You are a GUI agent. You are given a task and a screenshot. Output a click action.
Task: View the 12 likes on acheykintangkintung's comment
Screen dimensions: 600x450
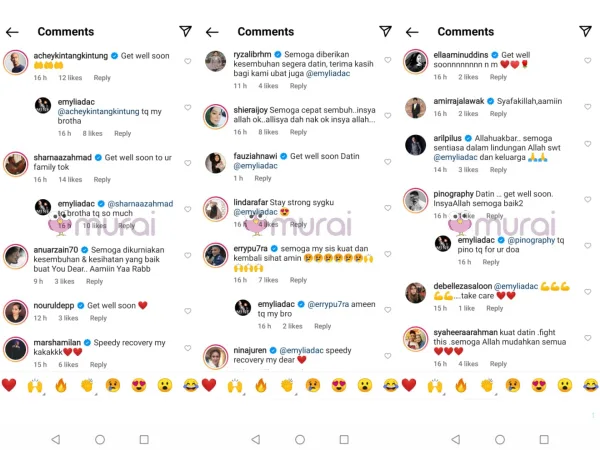click(x=70, y=77)
